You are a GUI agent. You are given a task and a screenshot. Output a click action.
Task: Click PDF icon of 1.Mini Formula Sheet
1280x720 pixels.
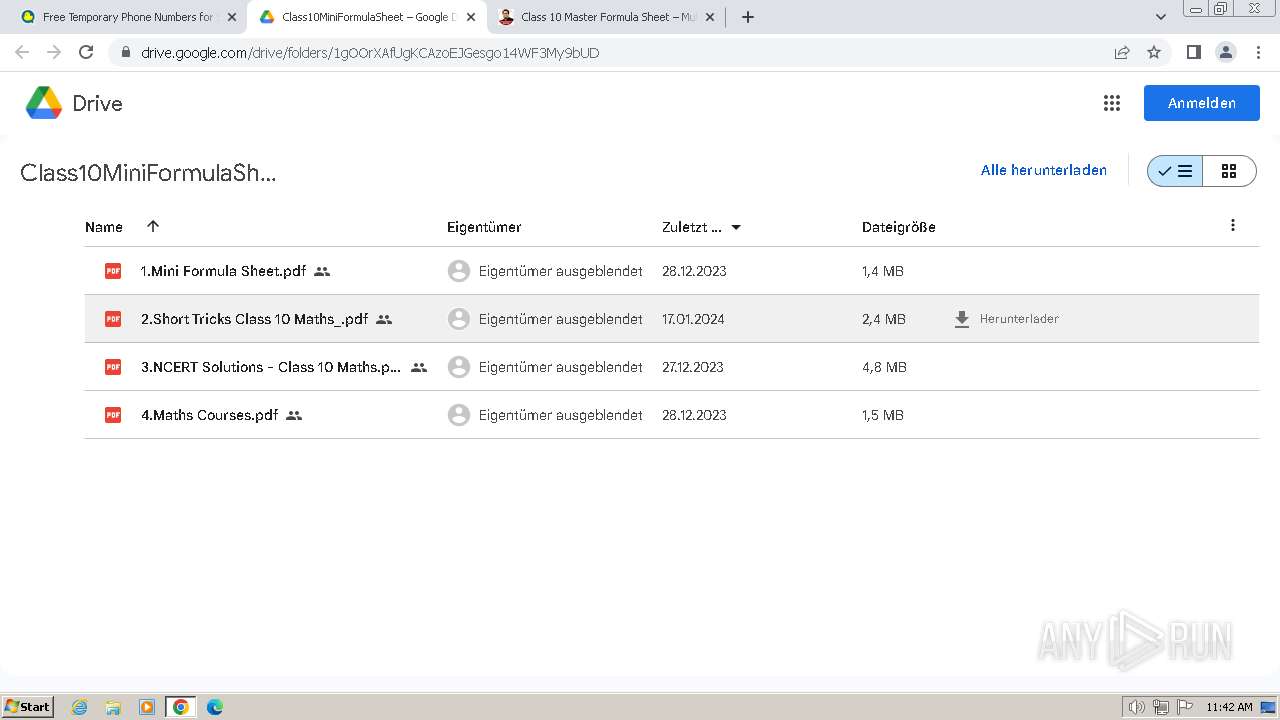(x=113, y=271)
